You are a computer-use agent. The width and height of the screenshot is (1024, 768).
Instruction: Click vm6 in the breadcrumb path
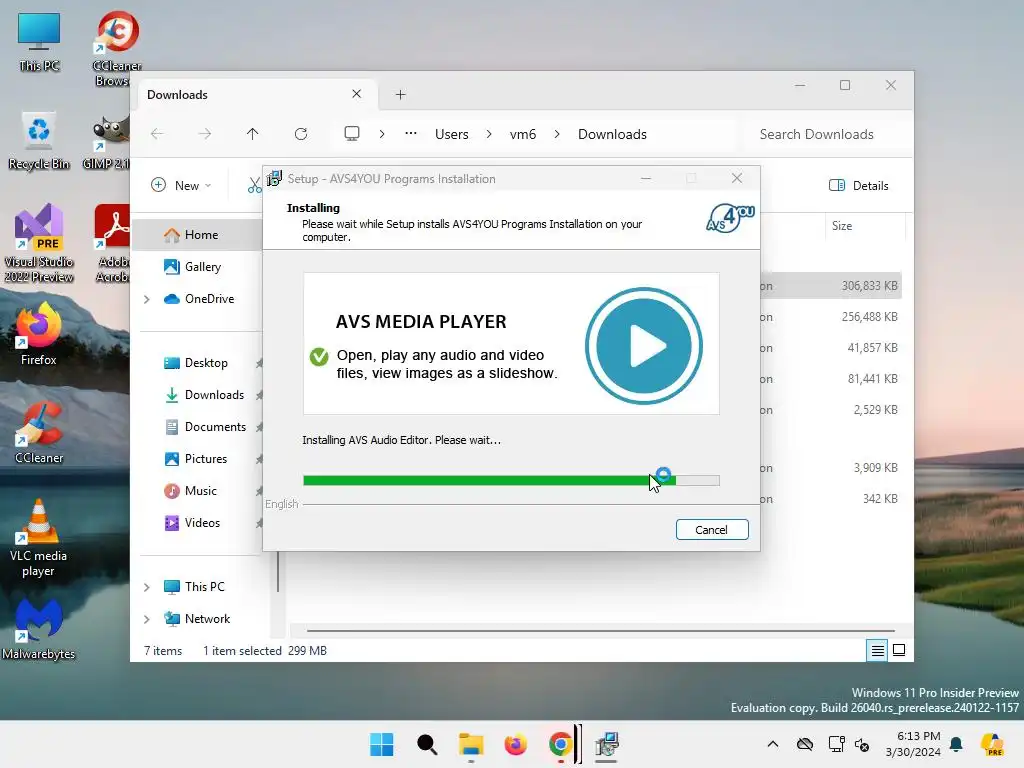click(x=523, y=134)
